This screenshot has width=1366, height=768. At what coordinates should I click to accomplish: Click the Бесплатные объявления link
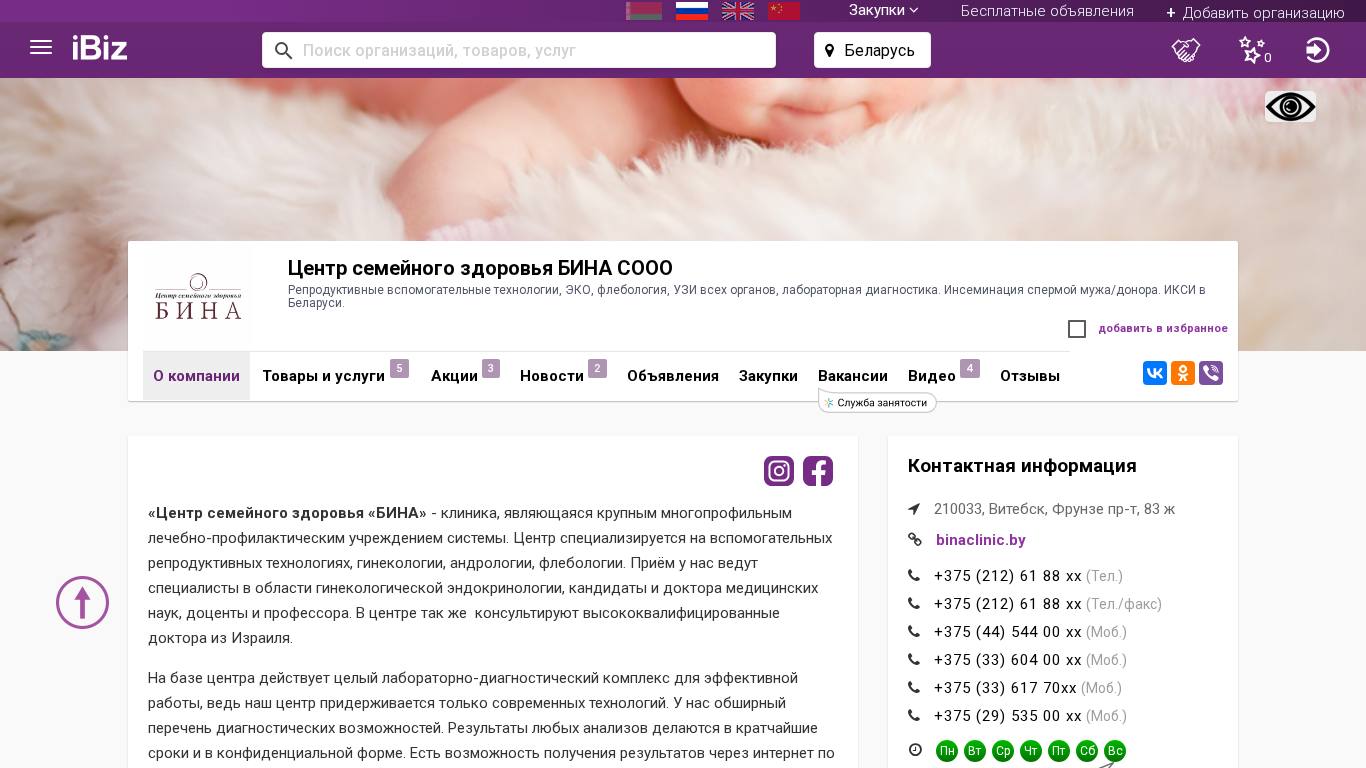[x=1047, y=11]
